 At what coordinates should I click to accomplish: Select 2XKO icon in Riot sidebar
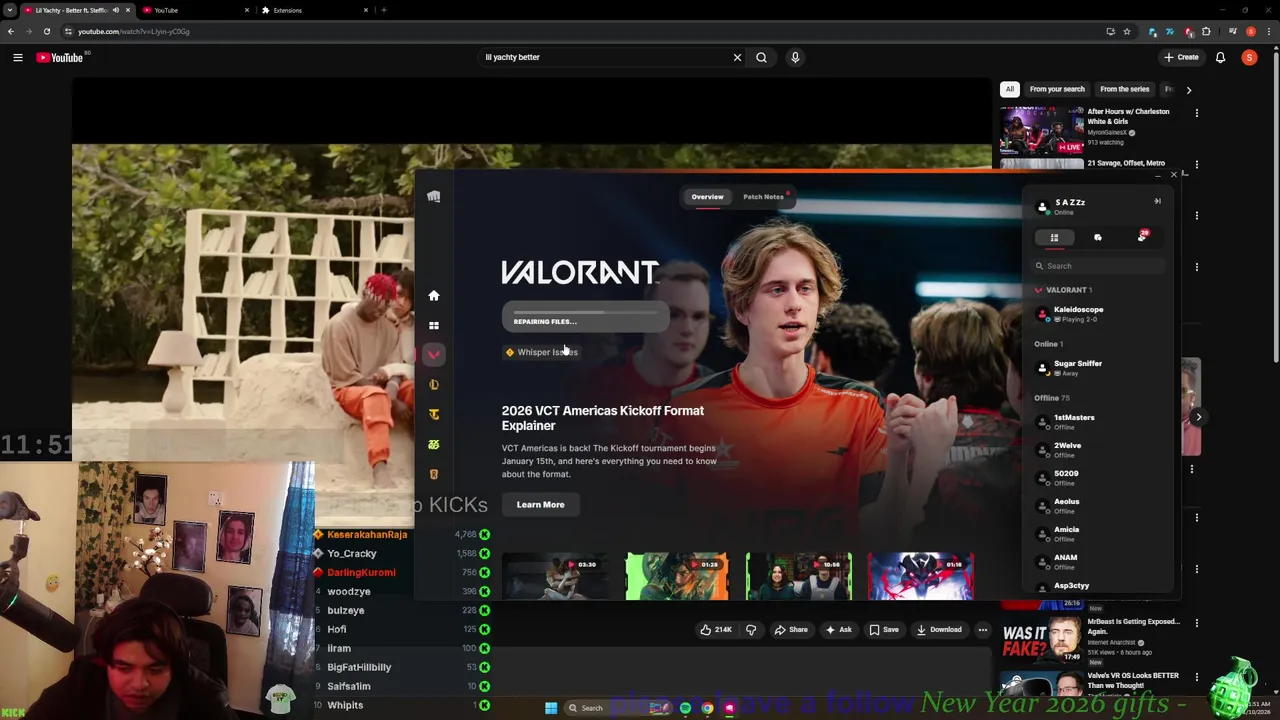[x=434, y=444]
